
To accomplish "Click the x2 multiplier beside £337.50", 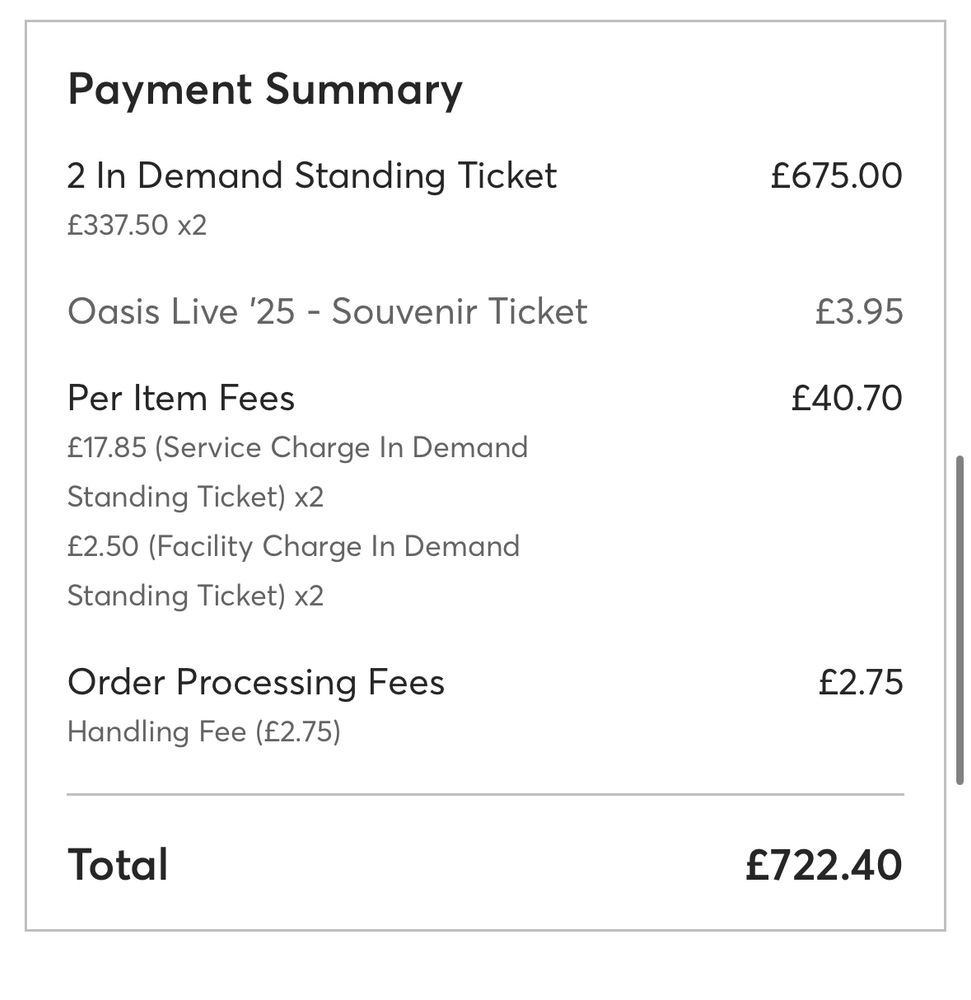I will [192, 225].
